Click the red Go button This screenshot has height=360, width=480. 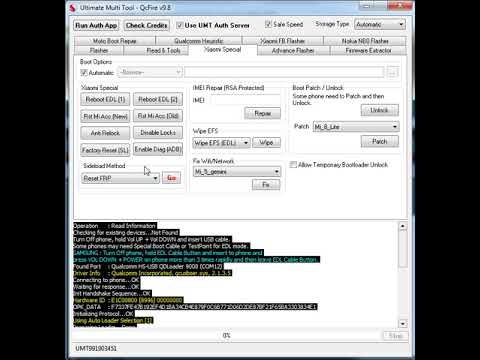[171, 178]
